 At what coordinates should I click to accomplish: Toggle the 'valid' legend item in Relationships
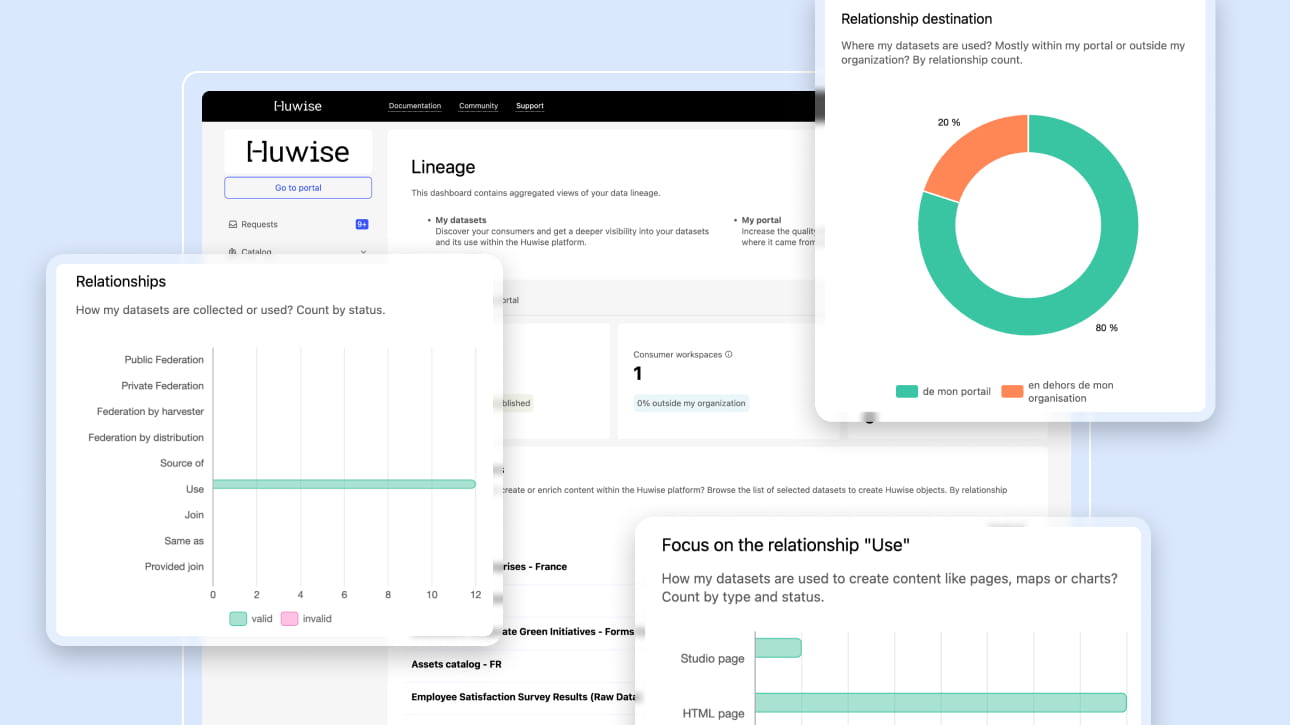click(x=251, y=619)
